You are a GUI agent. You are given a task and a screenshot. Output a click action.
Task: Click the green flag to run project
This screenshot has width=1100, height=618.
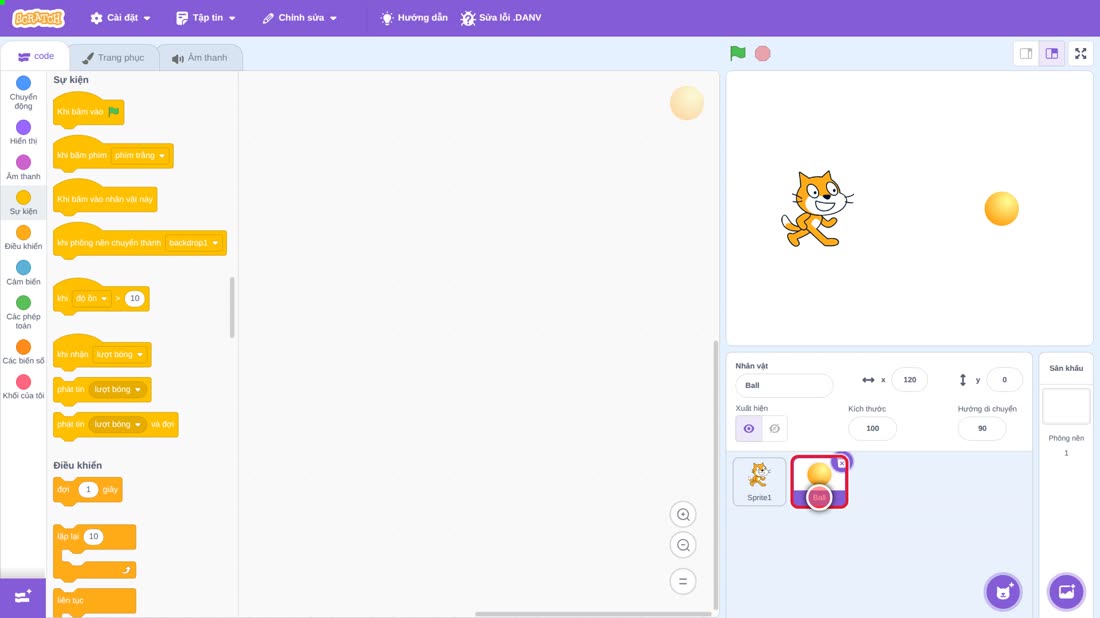point(737,53)
